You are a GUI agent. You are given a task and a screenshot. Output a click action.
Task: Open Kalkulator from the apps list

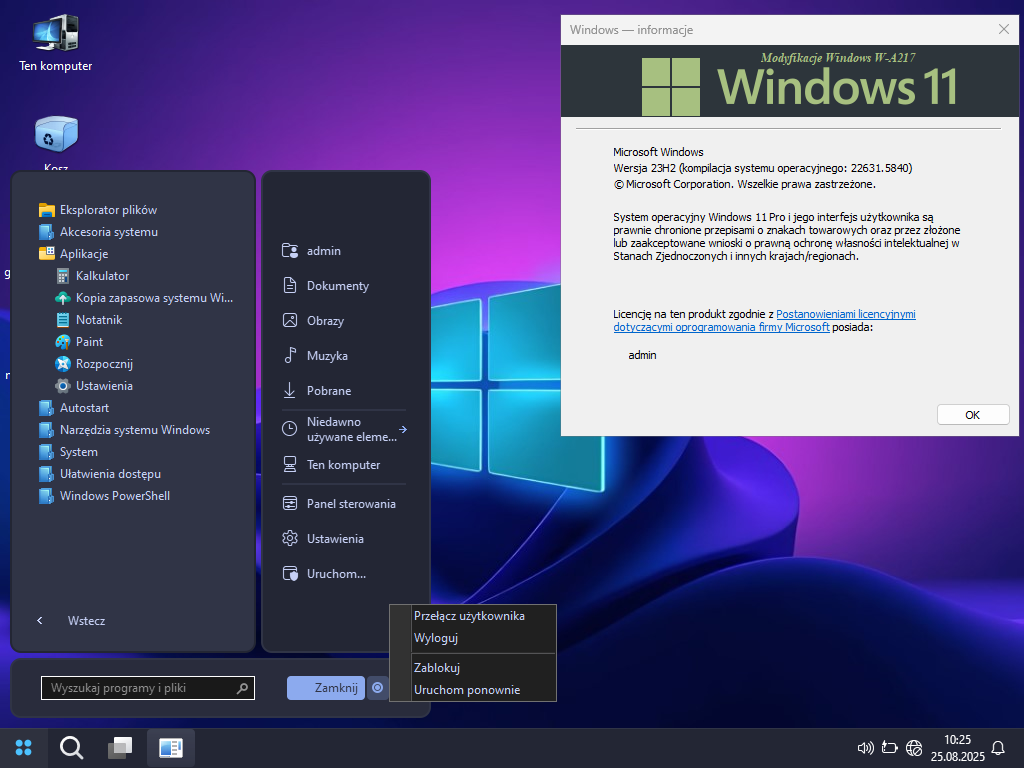[102, 276]
